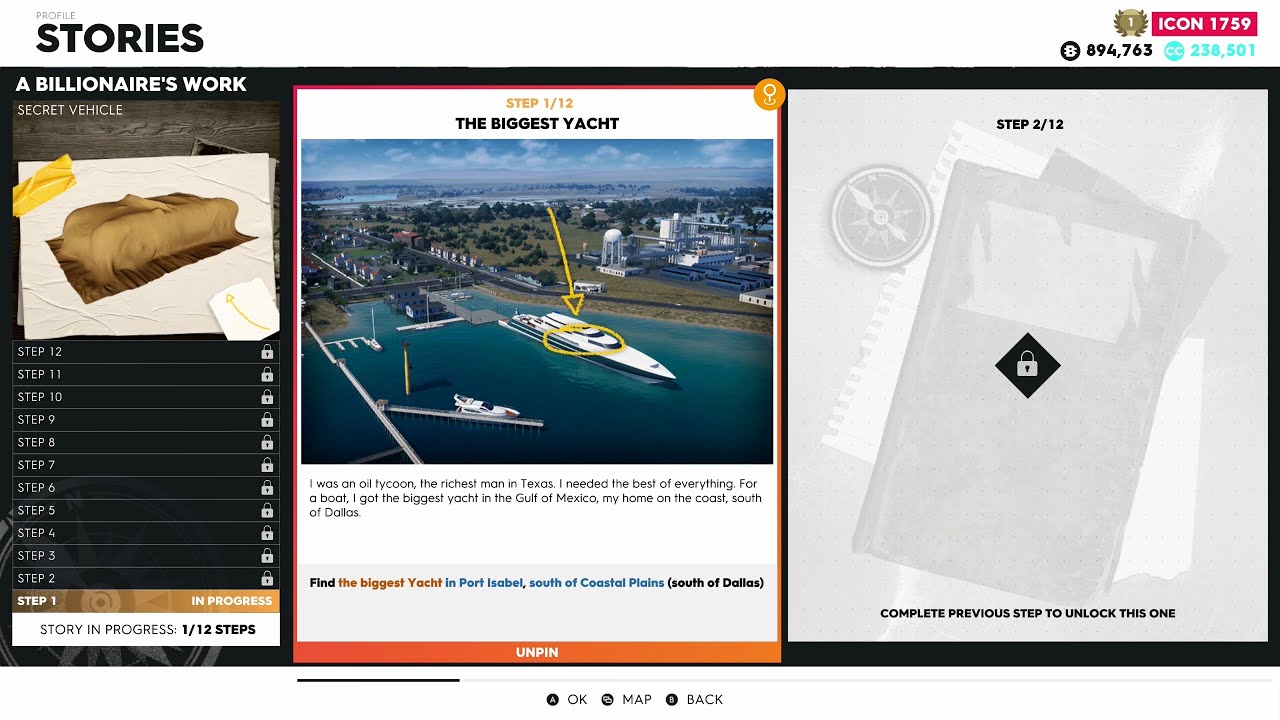Viewport: 1280px width, 720px height.
Task: Click the 'IN PROGRESS' status label
Action: [x=232, y=601]
